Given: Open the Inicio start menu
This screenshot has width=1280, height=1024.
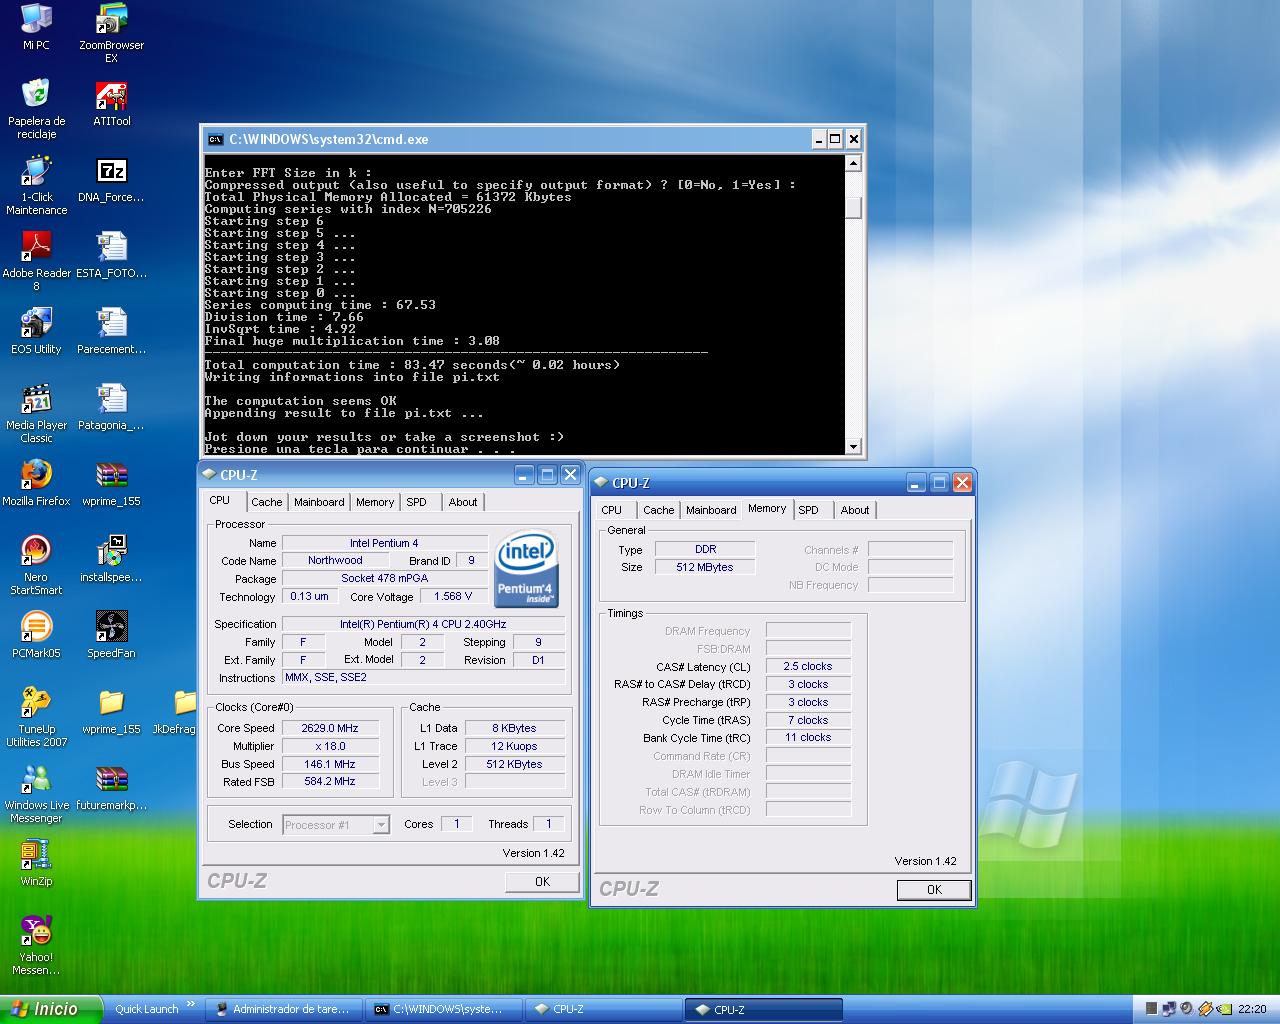Looking at the screenshot, I should 51,1009.
